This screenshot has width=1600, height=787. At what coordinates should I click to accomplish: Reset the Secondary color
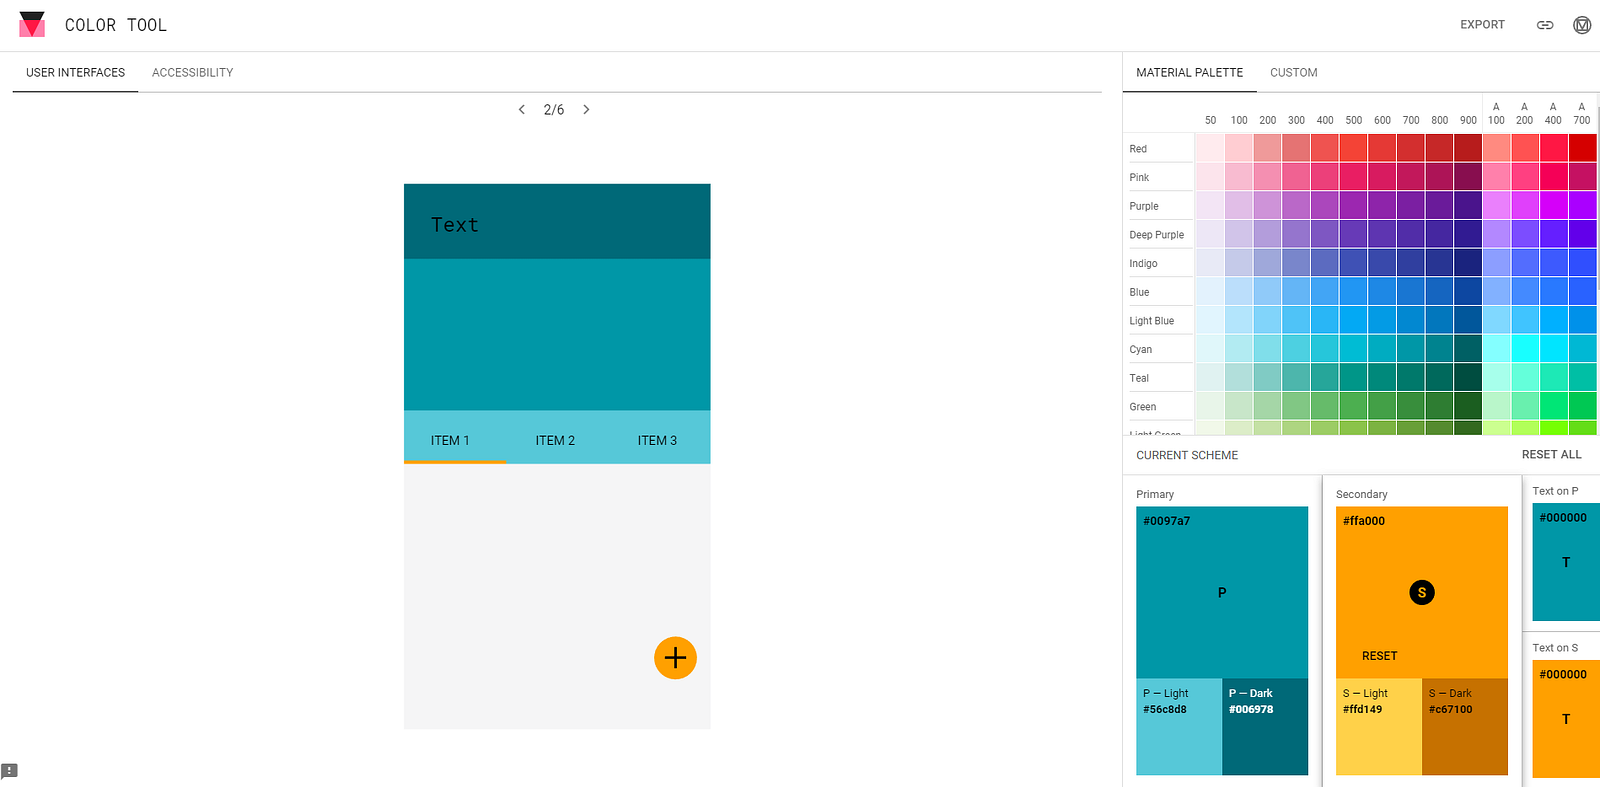[1380, 656]
